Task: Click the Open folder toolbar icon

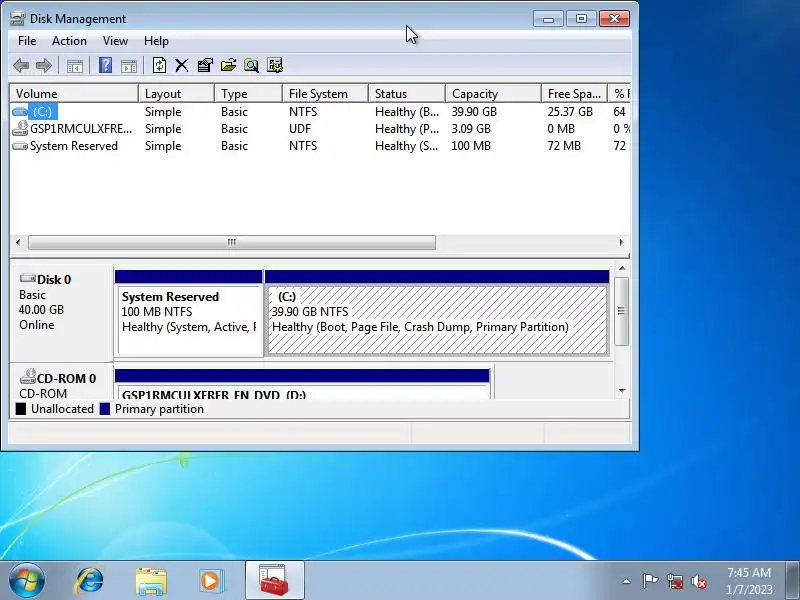Action: 228,65
